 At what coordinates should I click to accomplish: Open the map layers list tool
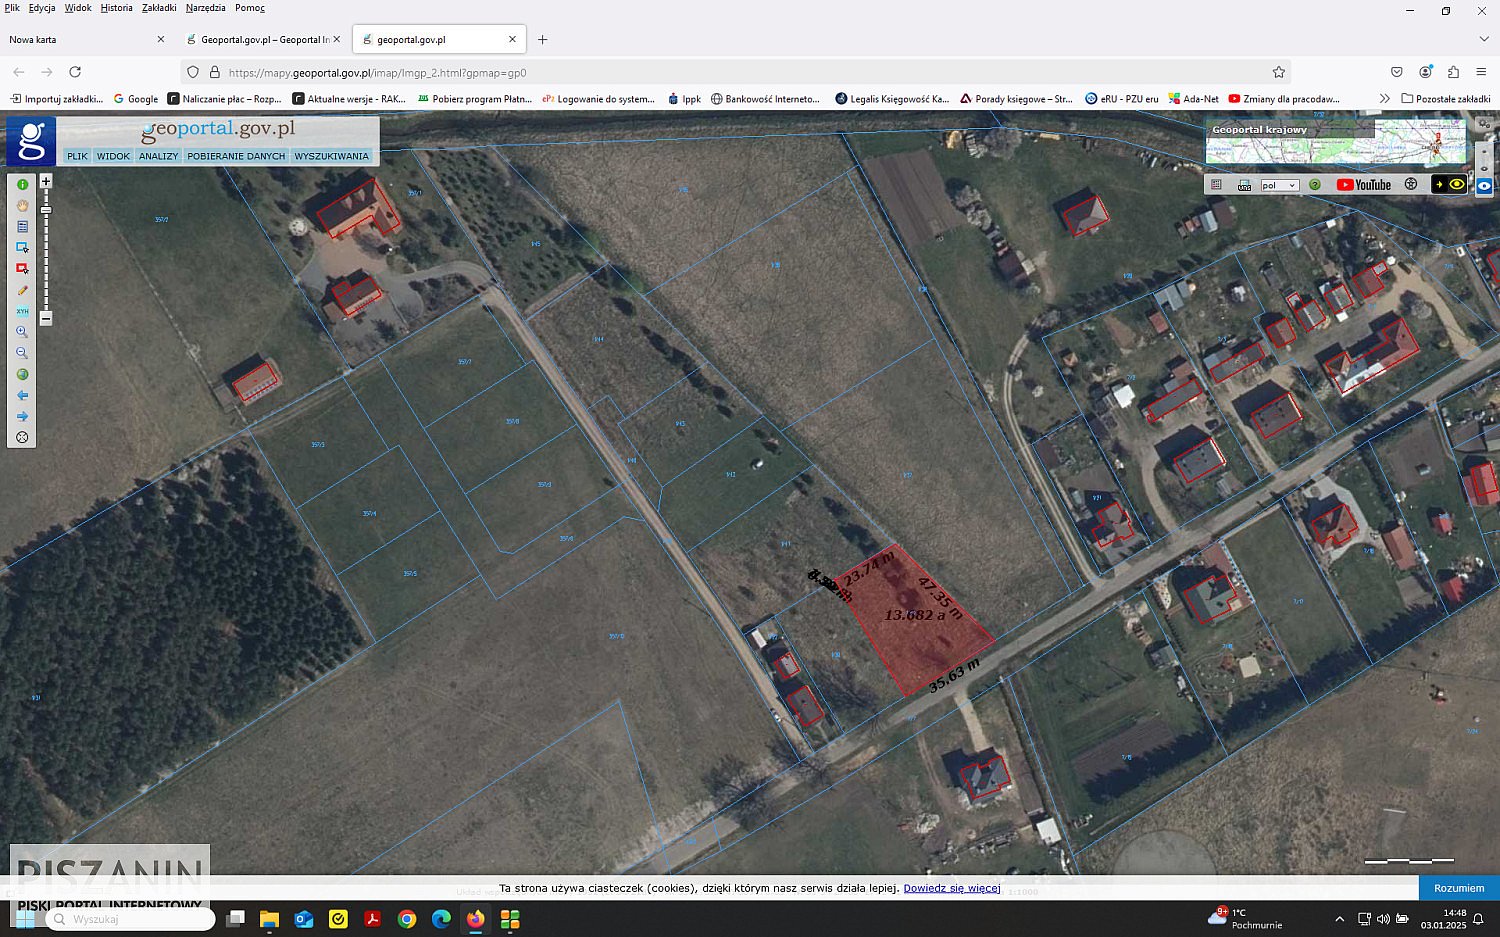(x=22, y=227)
